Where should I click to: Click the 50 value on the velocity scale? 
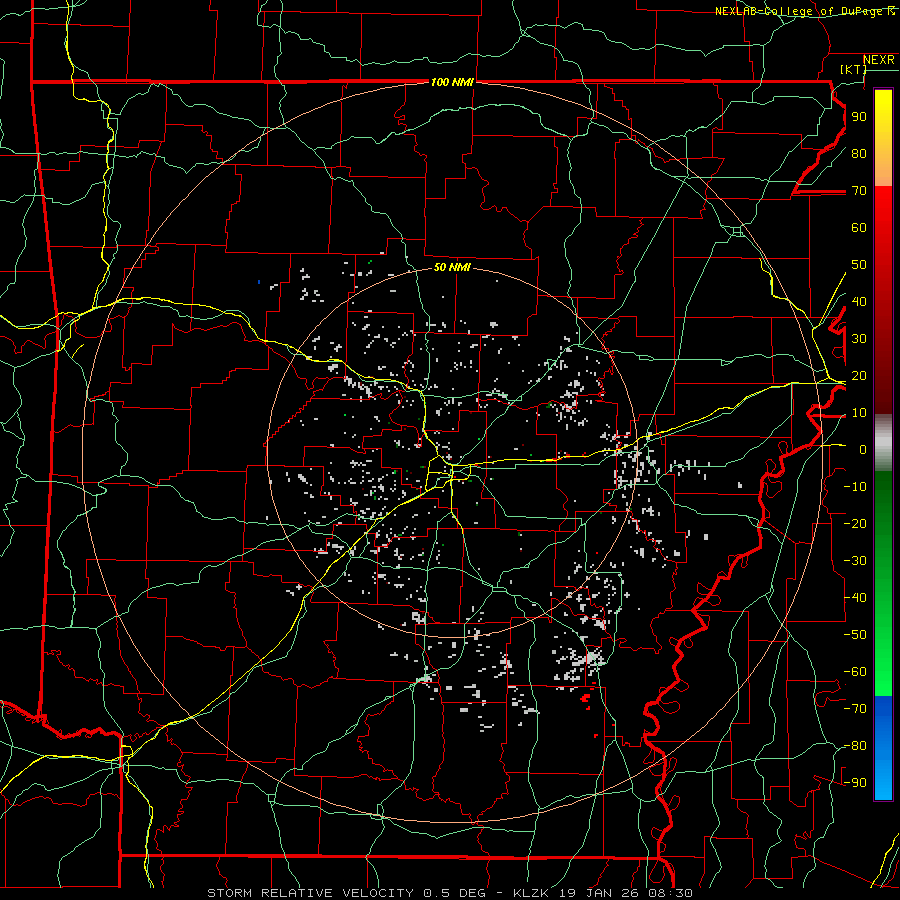coord(859,265)
